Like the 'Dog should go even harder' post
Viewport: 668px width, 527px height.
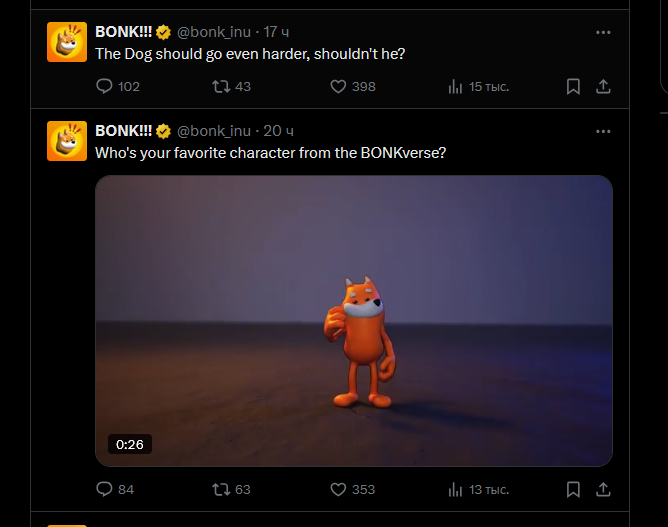click(x=338, y=87)
